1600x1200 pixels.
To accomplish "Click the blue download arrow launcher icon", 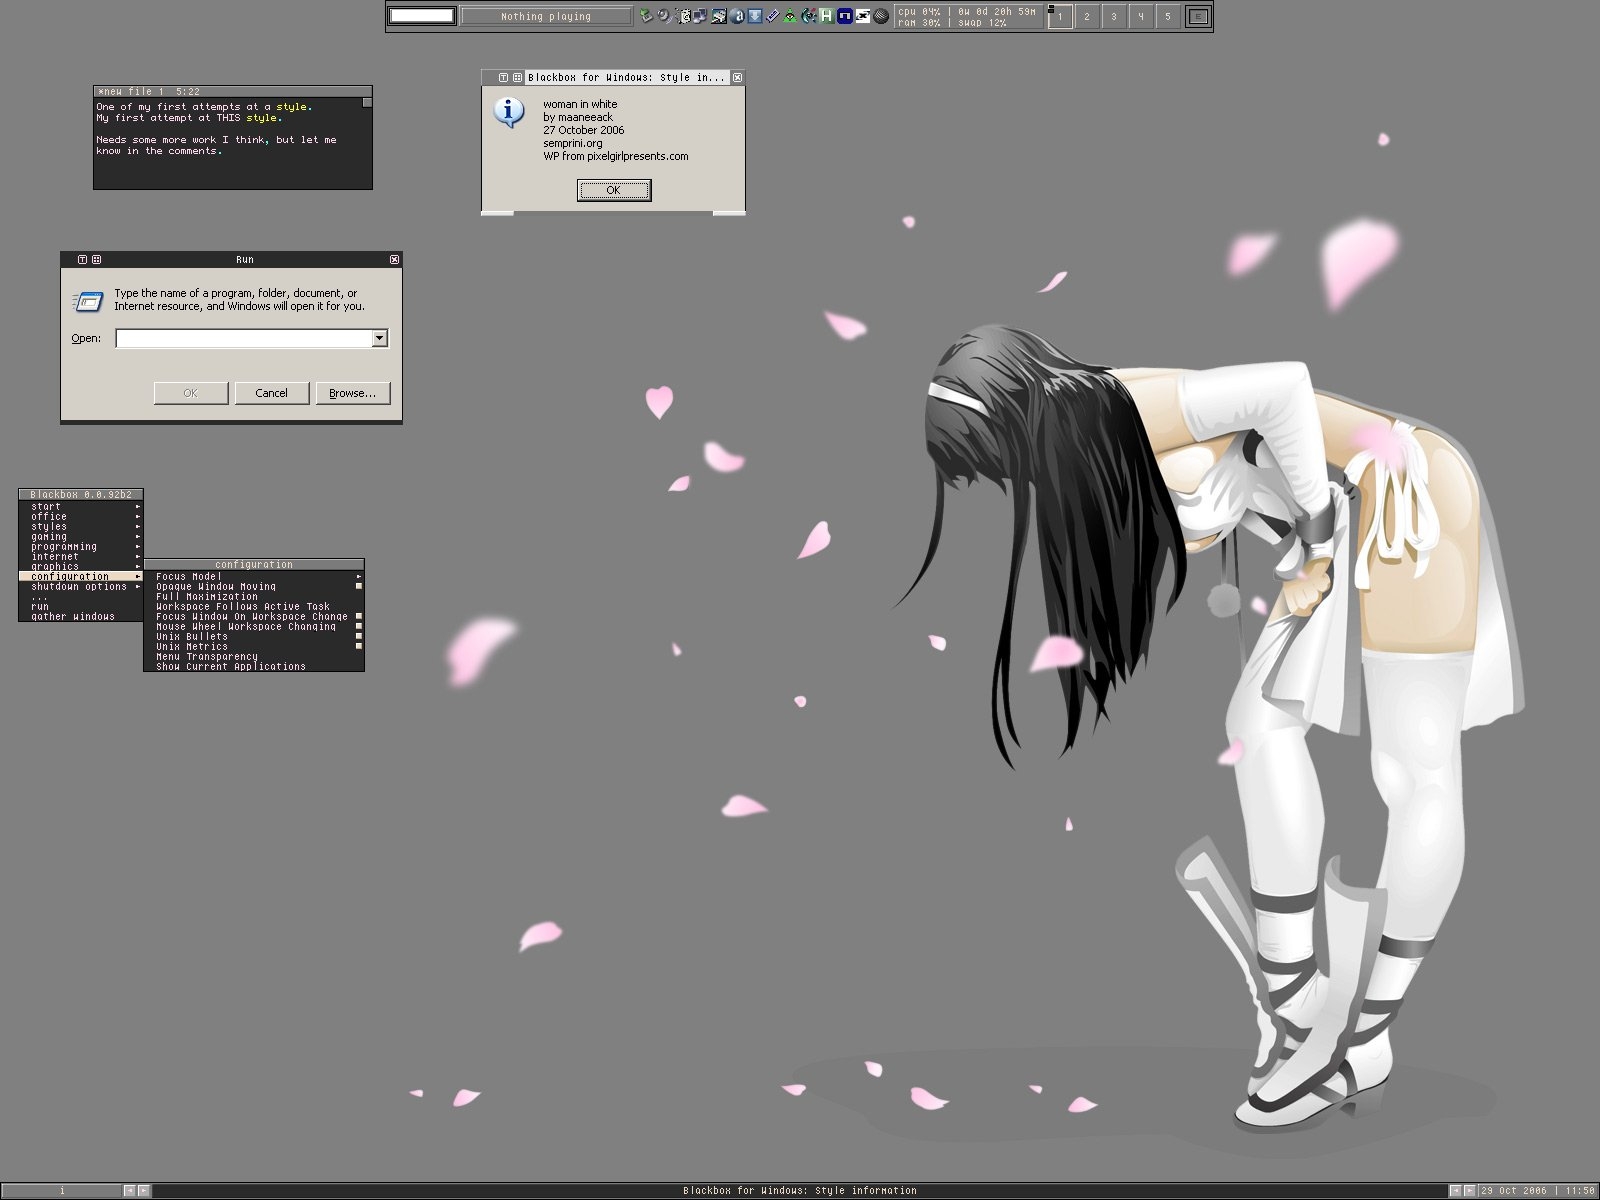I will [755, 16].
